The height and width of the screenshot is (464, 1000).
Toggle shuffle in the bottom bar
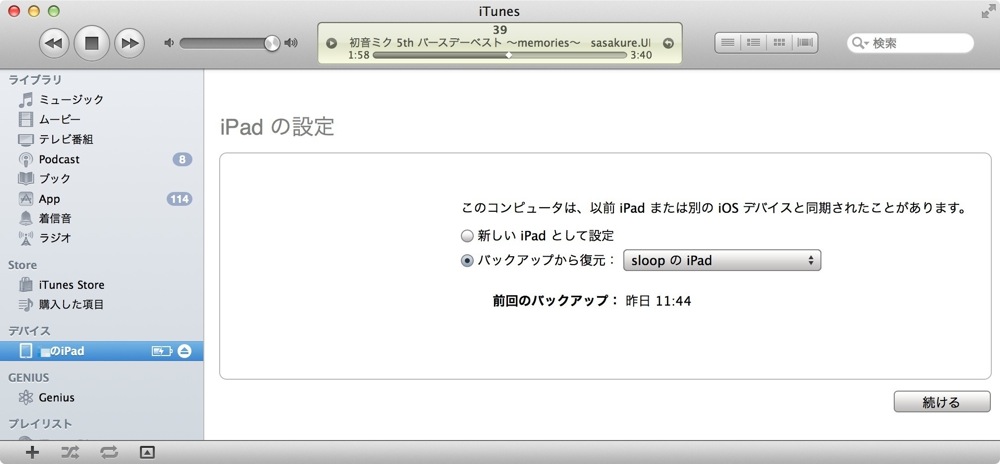(70, 453)
